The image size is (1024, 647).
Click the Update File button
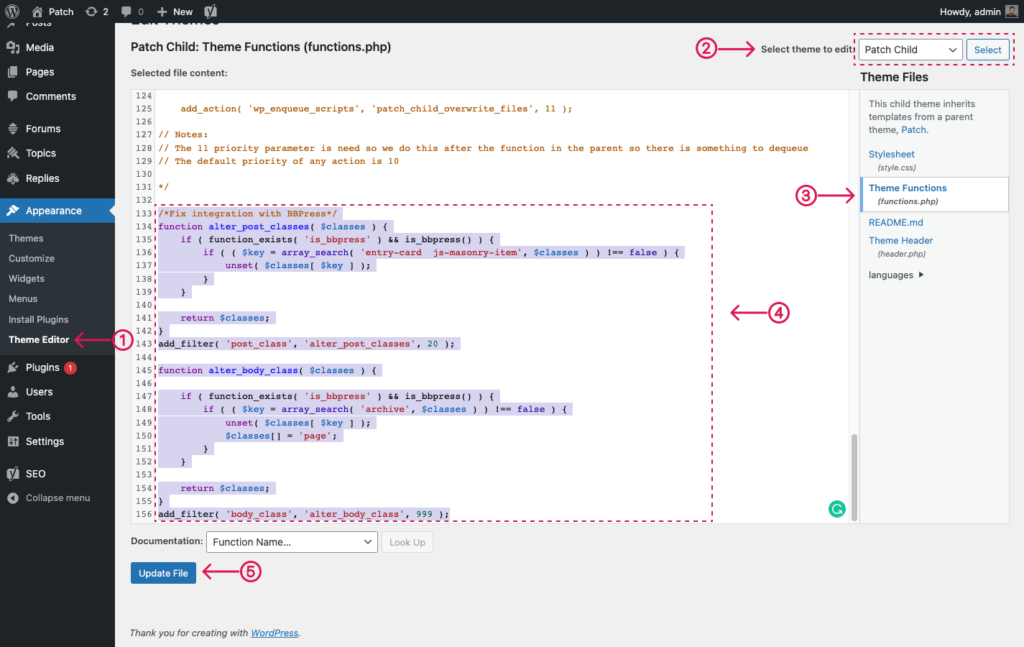163,573
